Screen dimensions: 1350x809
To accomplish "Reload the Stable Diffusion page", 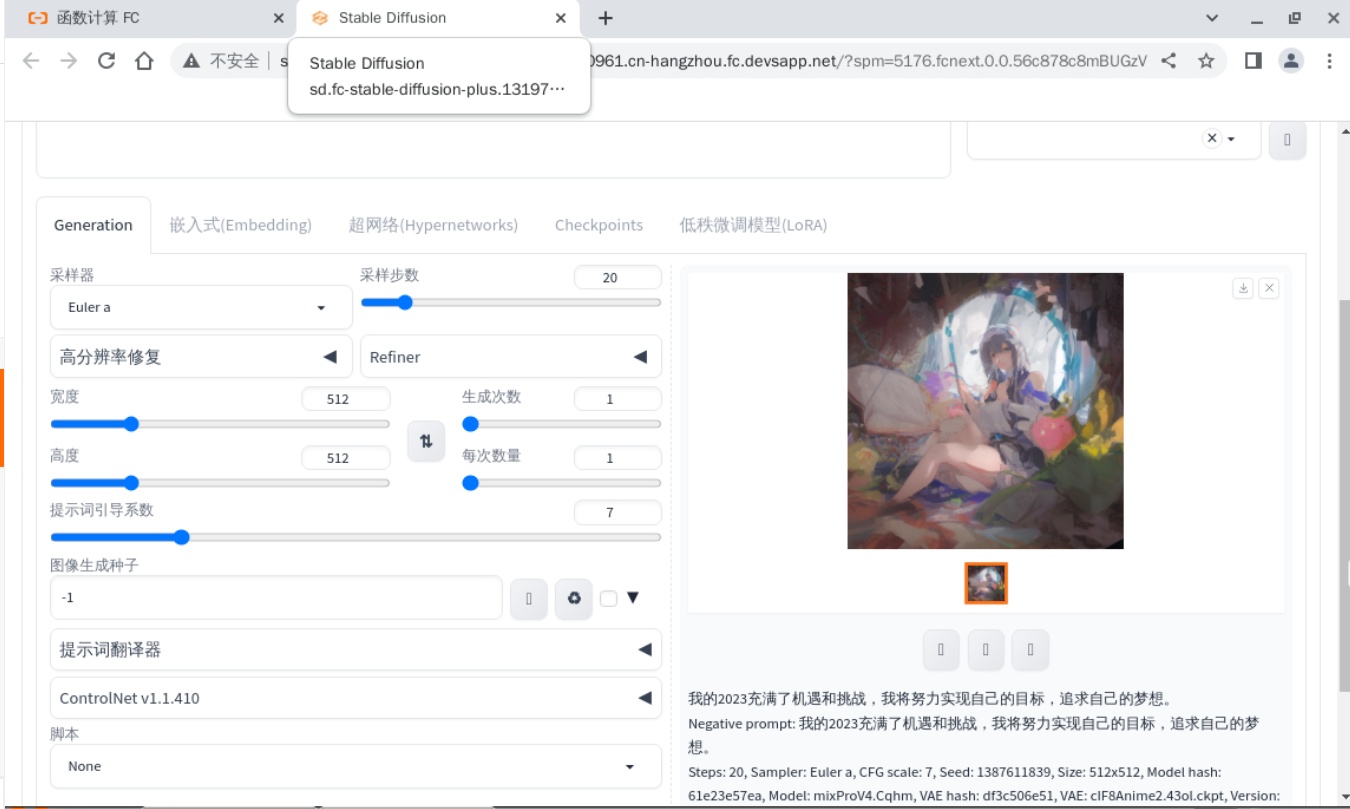I will 106,61.
